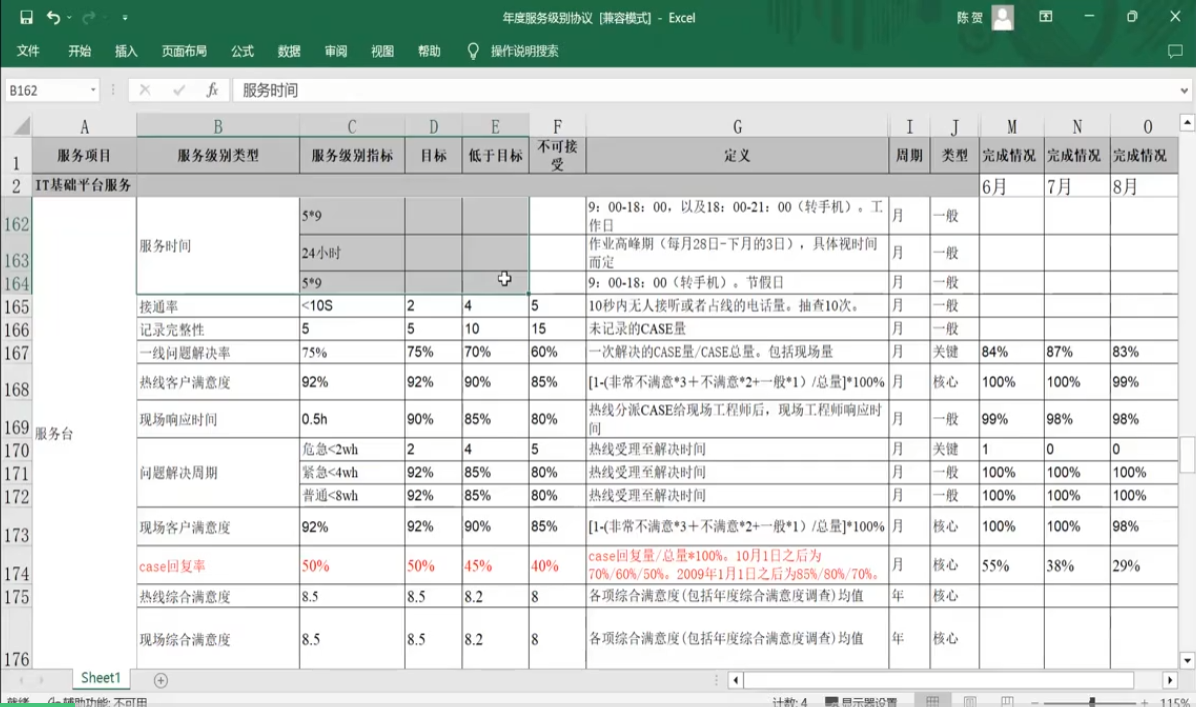Click horizontal scrollbar right arrow
1196x707 pixels.
coord(1170,680)
